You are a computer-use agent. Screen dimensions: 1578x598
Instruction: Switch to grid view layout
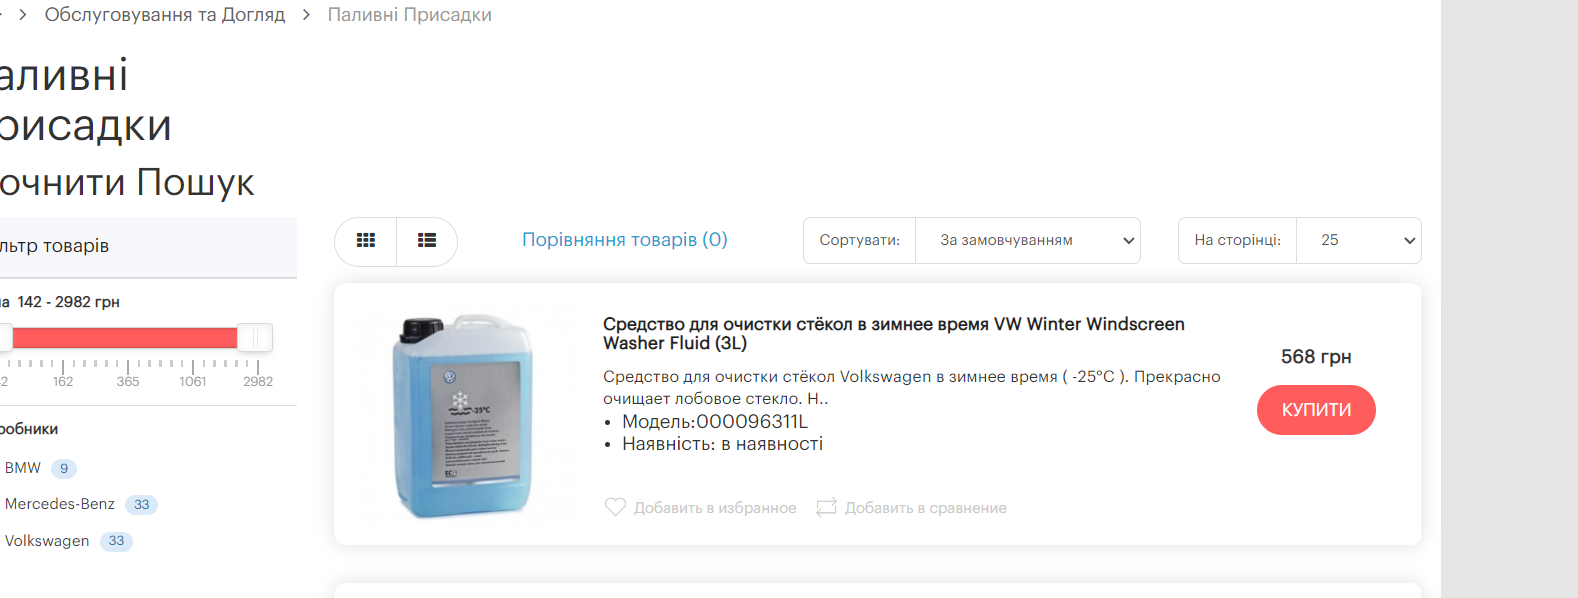coord(366,241)
